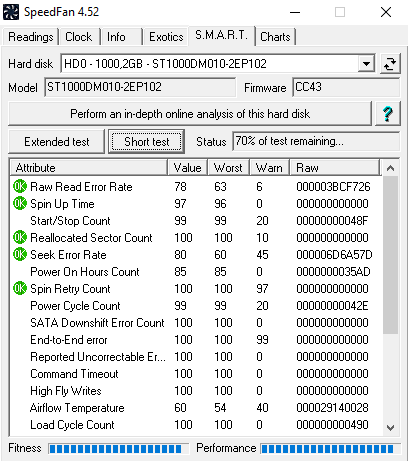
Task: Click the OK icon beside Reallocated Sector Count
Action: (20, 237)
